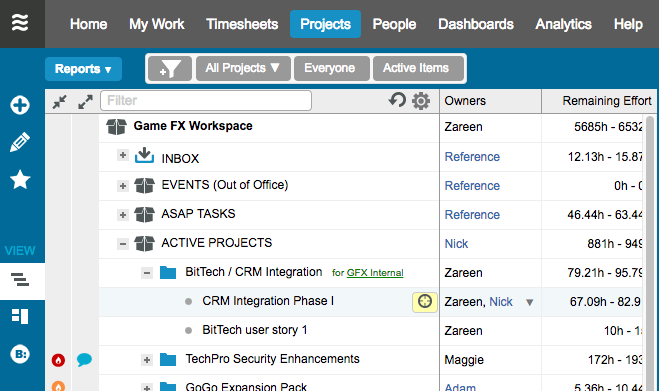Click the yellow target focus icon

[424, 302]
